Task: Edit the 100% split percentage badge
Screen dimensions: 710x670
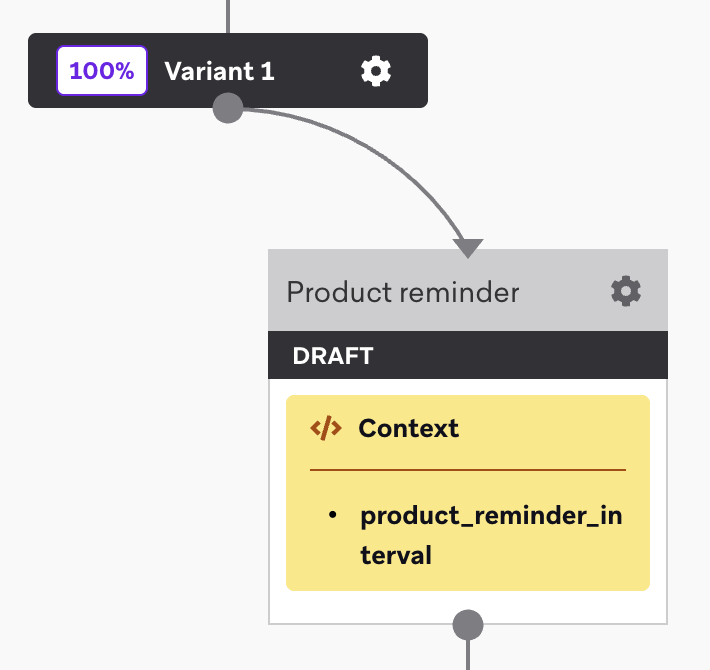Action: (102, 71)
